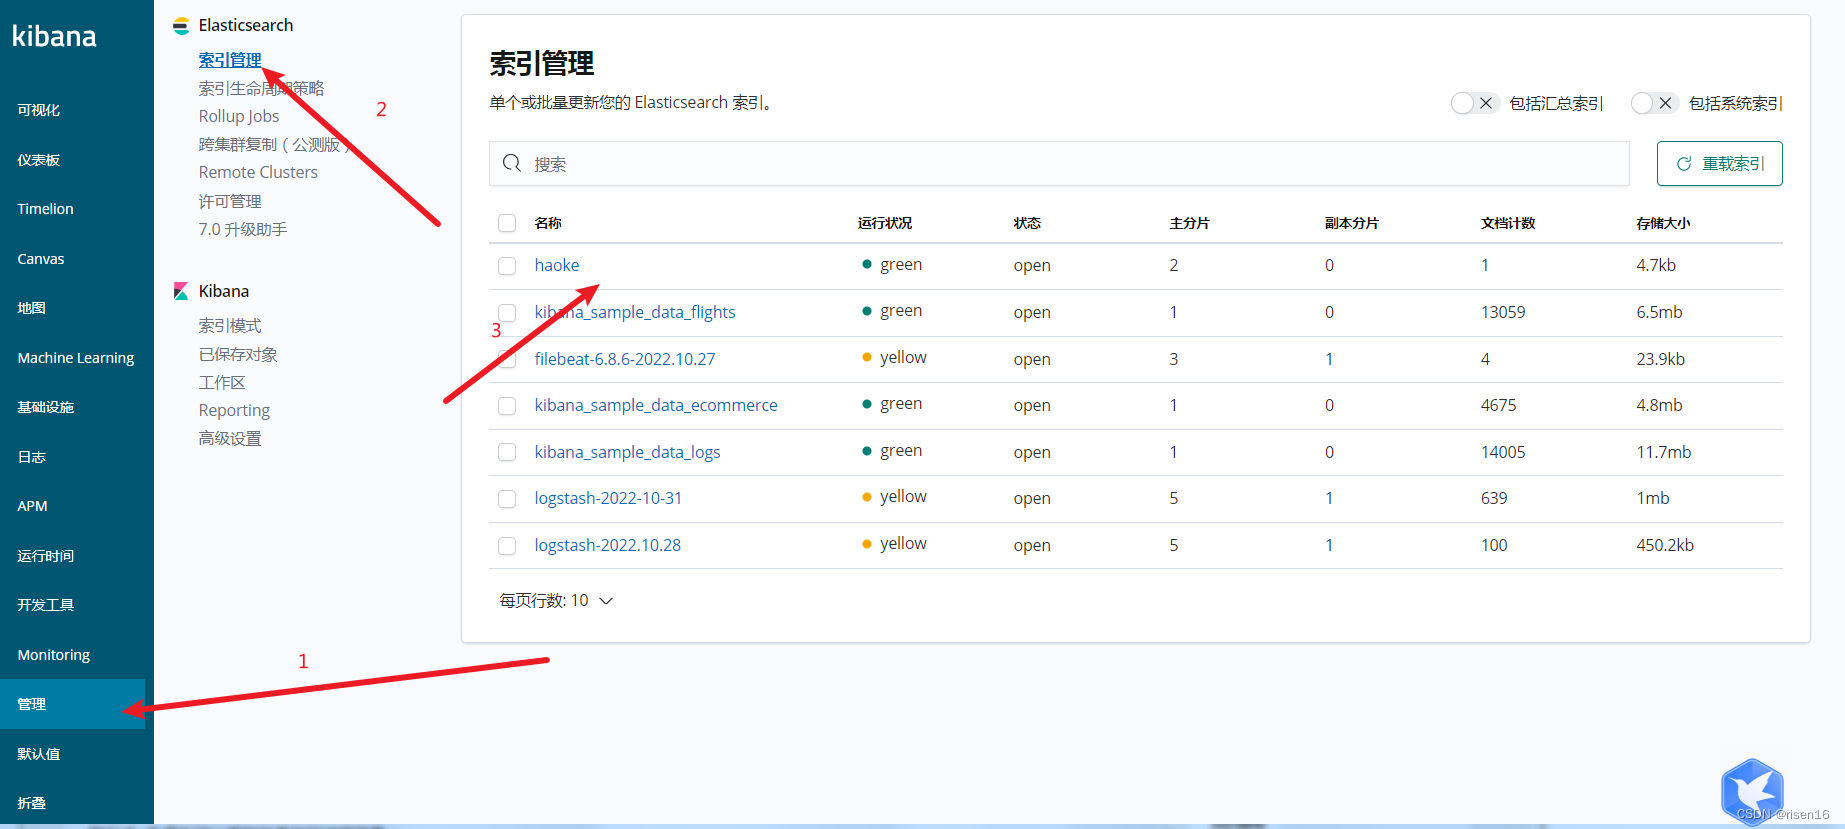Click the Elasticsearch section icon
Screen dimensions: 1845x829
[181, 26]
